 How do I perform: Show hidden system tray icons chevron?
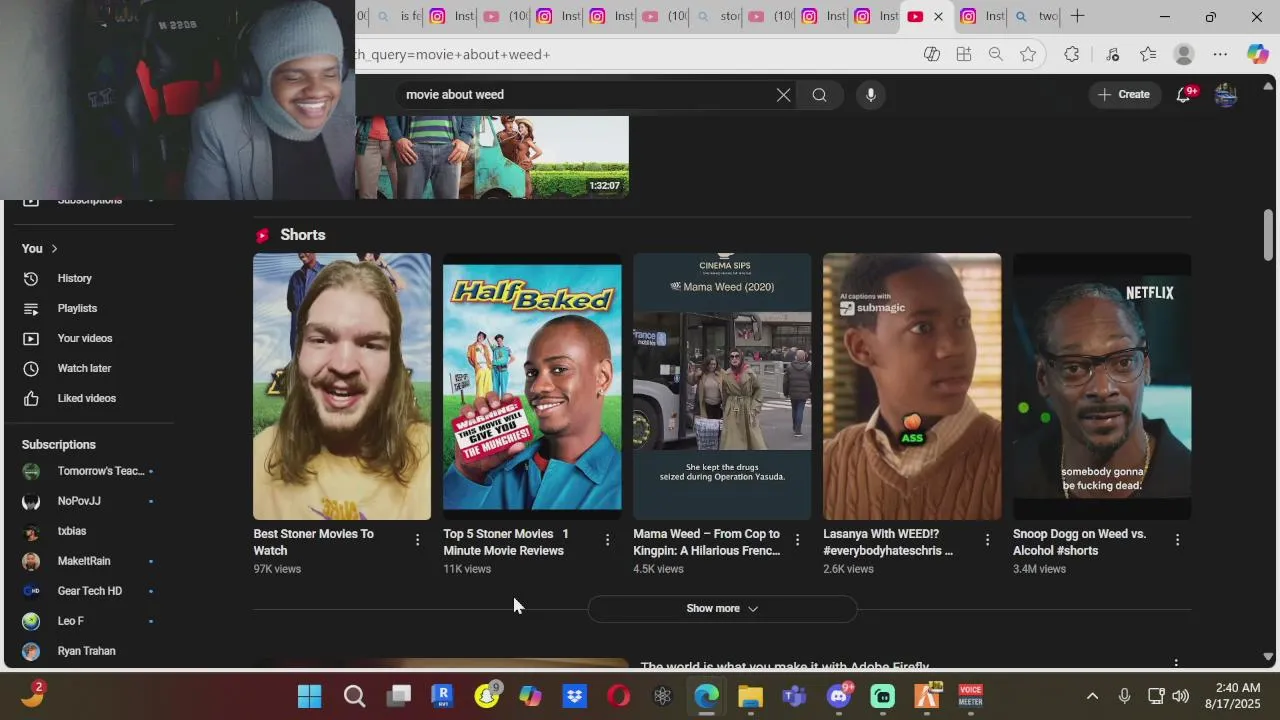click(x=1092, y=696)
